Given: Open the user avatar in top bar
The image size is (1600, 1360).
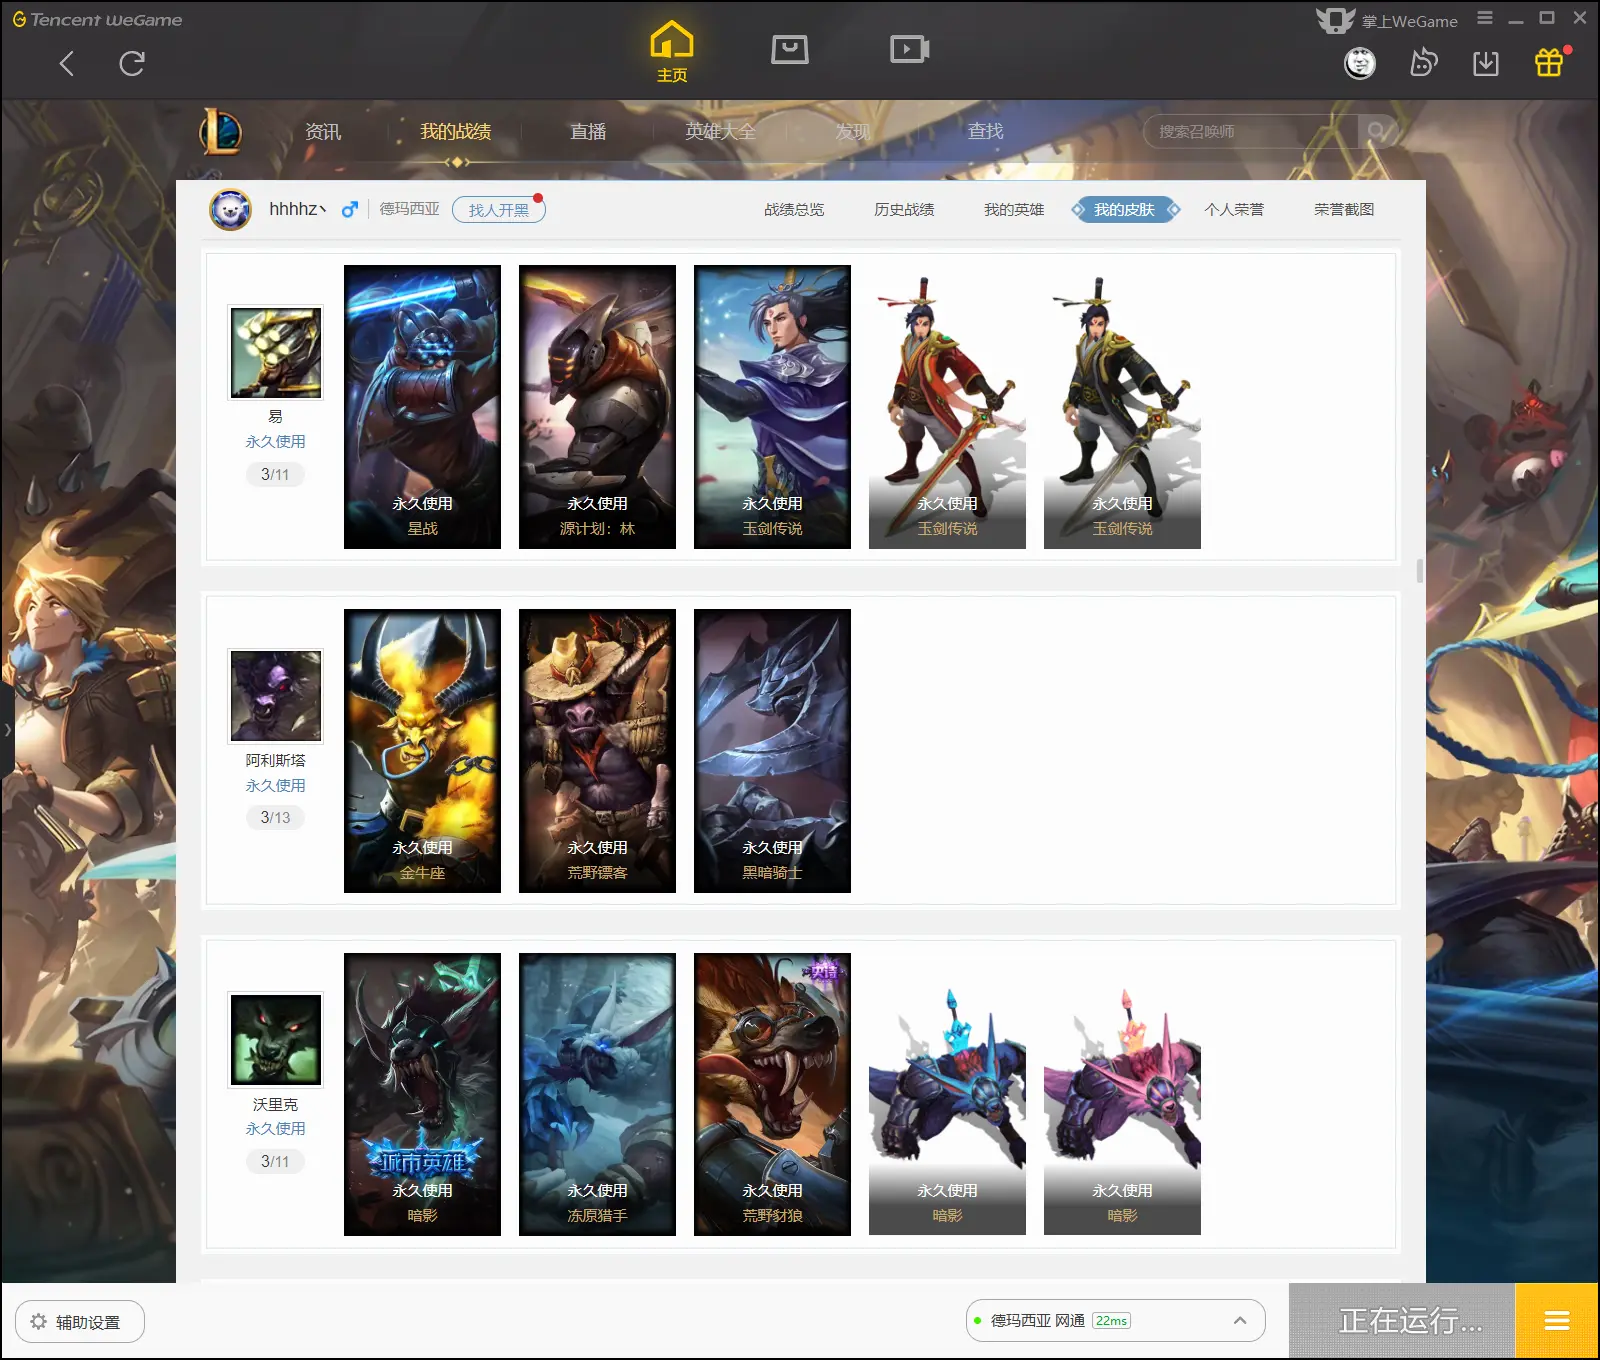Looking at the screenshot, I should click(x=1360, y=64).
